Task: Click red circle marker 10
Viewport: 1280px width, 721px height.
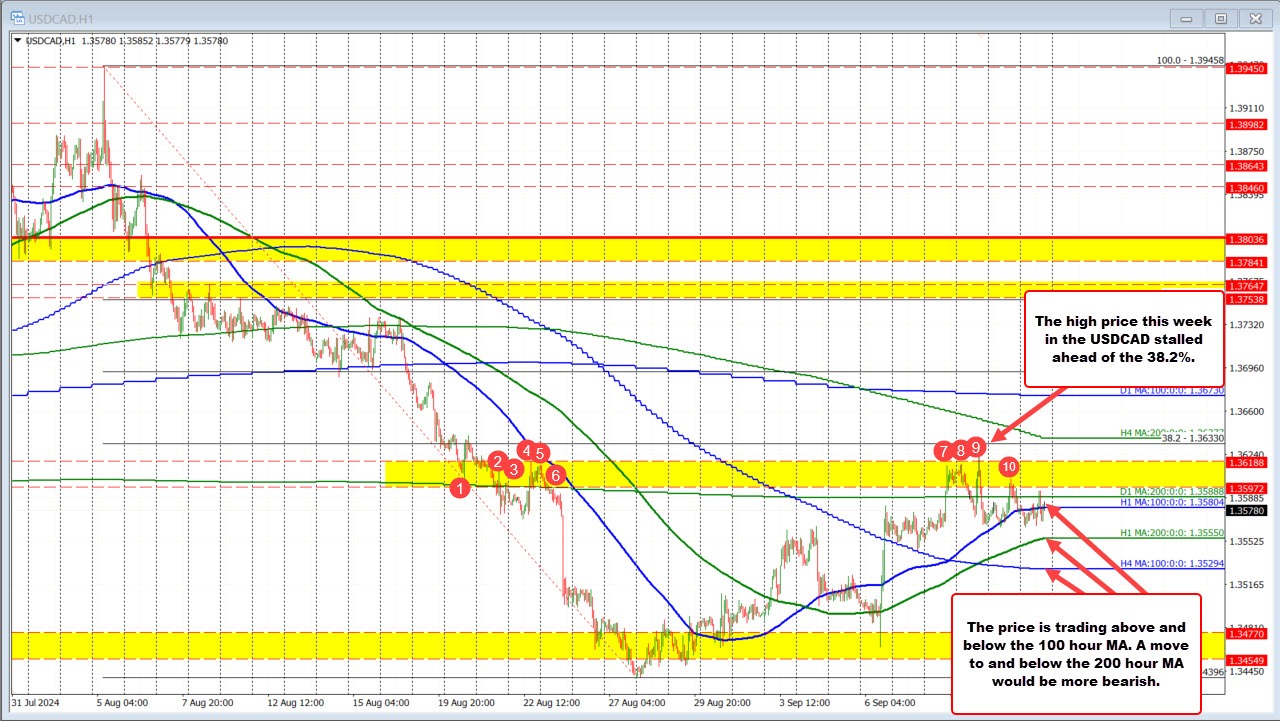Action: 1009,467
